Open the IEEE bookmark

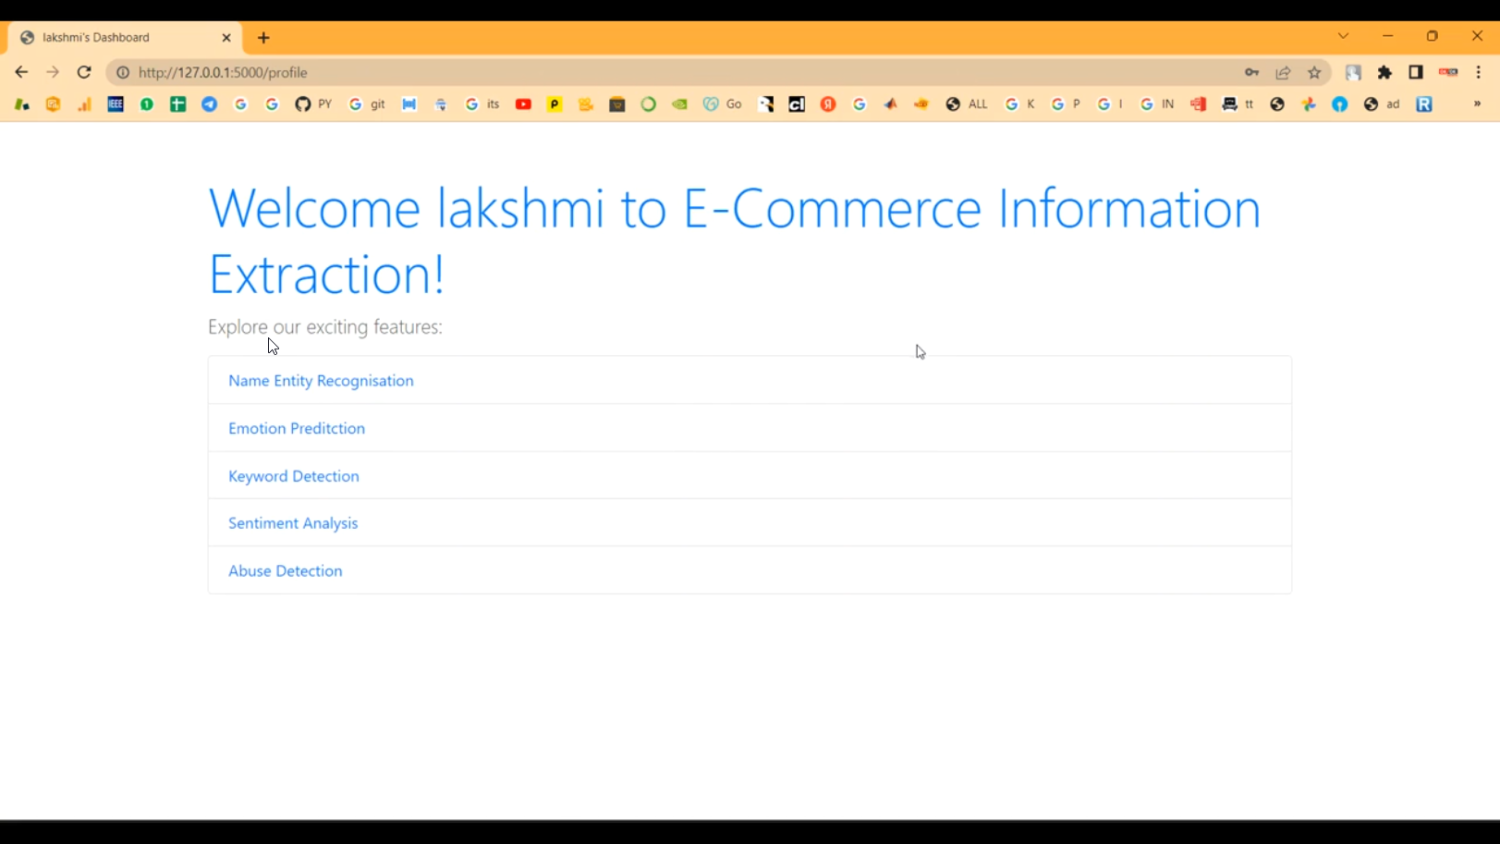(116, 104)
